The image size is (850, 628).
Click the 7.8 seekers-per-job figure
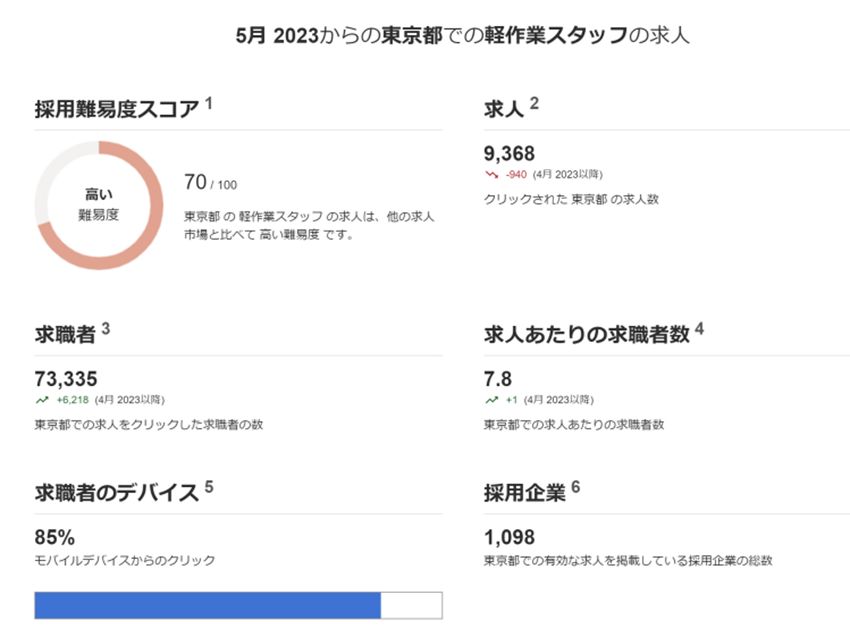point(498,378)
